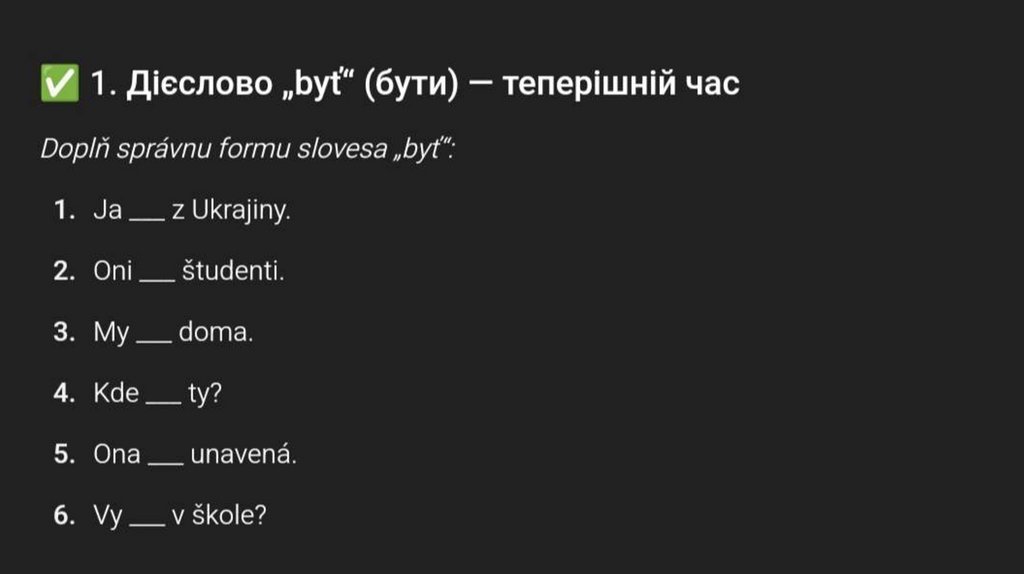This screenshot has height=574, width=1024.
Task: Click the words "теперішній час" in the heading
Action: tap(620, 84)
